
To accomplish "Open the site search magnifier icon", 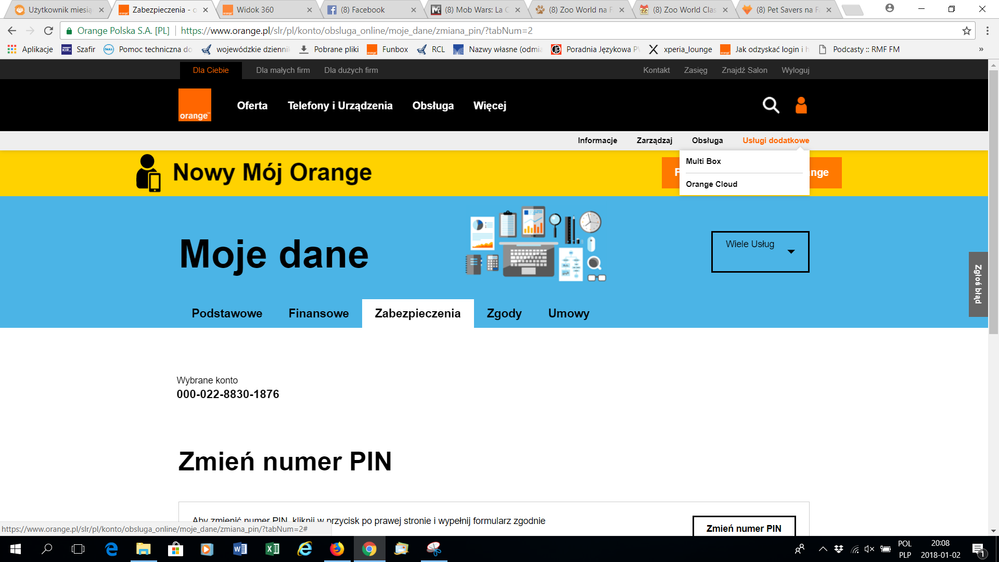I will tap(771, 105).
